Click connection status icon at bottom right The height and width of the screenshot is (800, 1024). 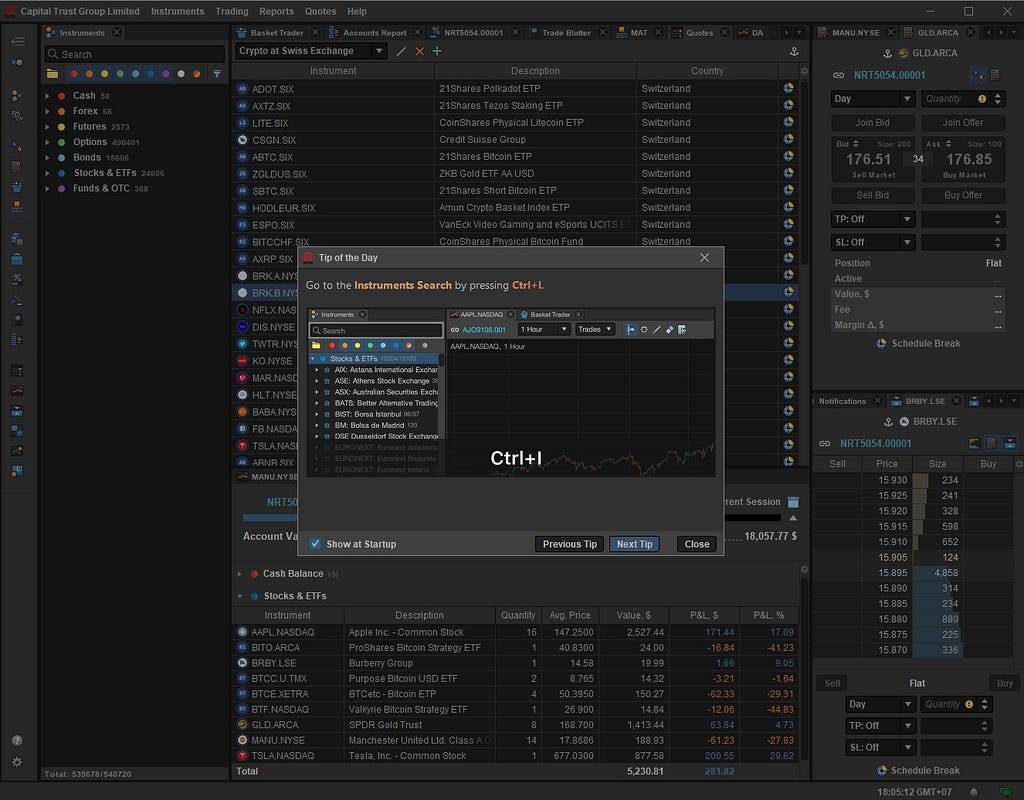click(x=1005, y=792)
